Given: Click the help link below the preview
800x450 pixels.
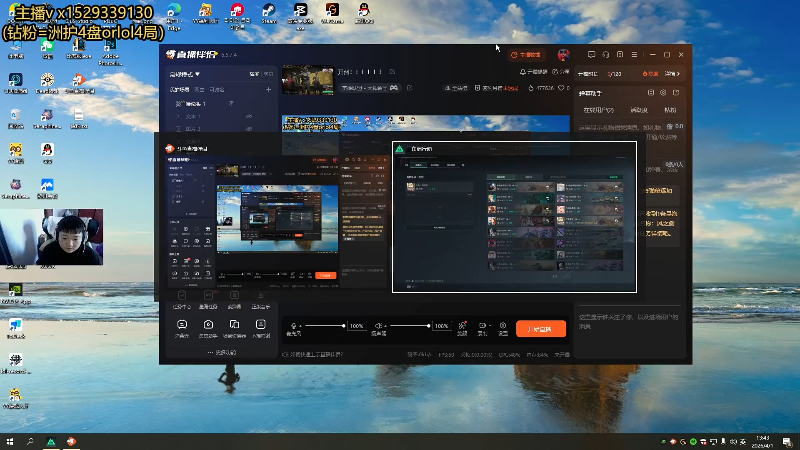Looking at the screenshot, I should pos(312,354).
